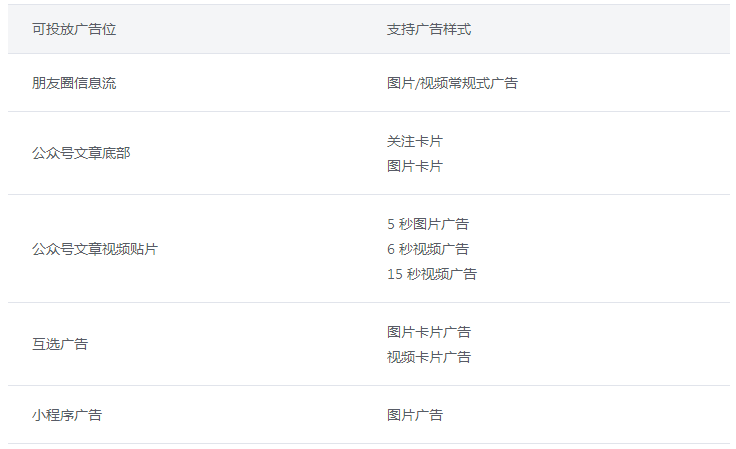Select the 小程序广告 ad placement
Viewport: 736px width, 449px height.
pyautogui.click(x=67, y=415)
